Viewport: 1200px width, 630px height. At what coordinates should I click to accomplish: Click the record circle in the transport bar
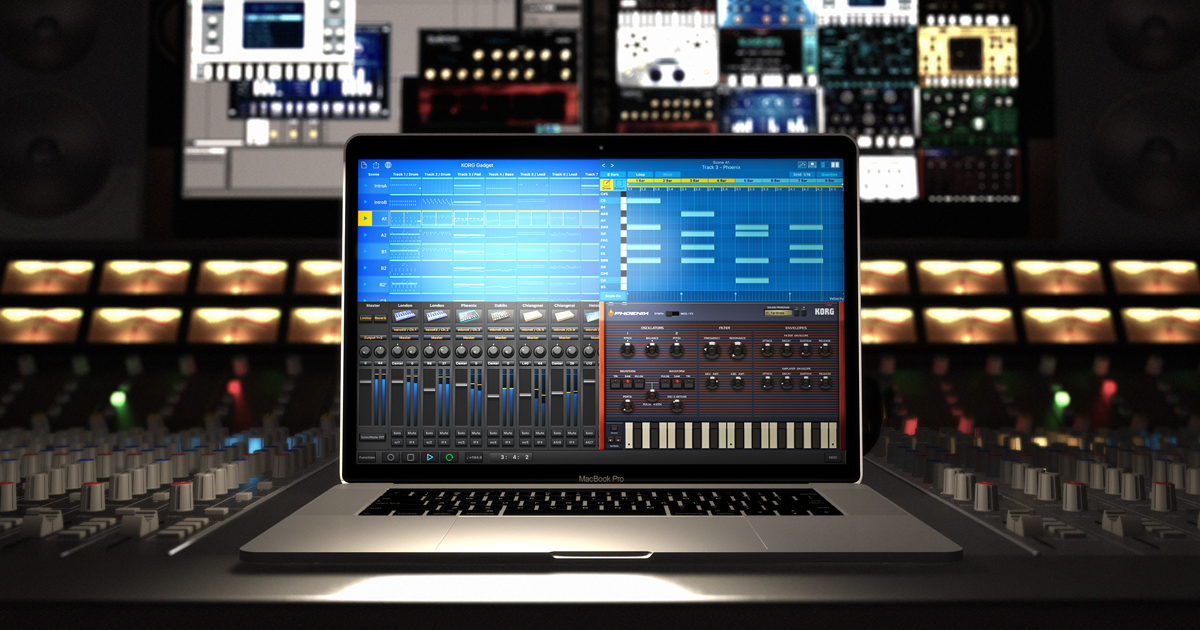(x=390, y=457)
